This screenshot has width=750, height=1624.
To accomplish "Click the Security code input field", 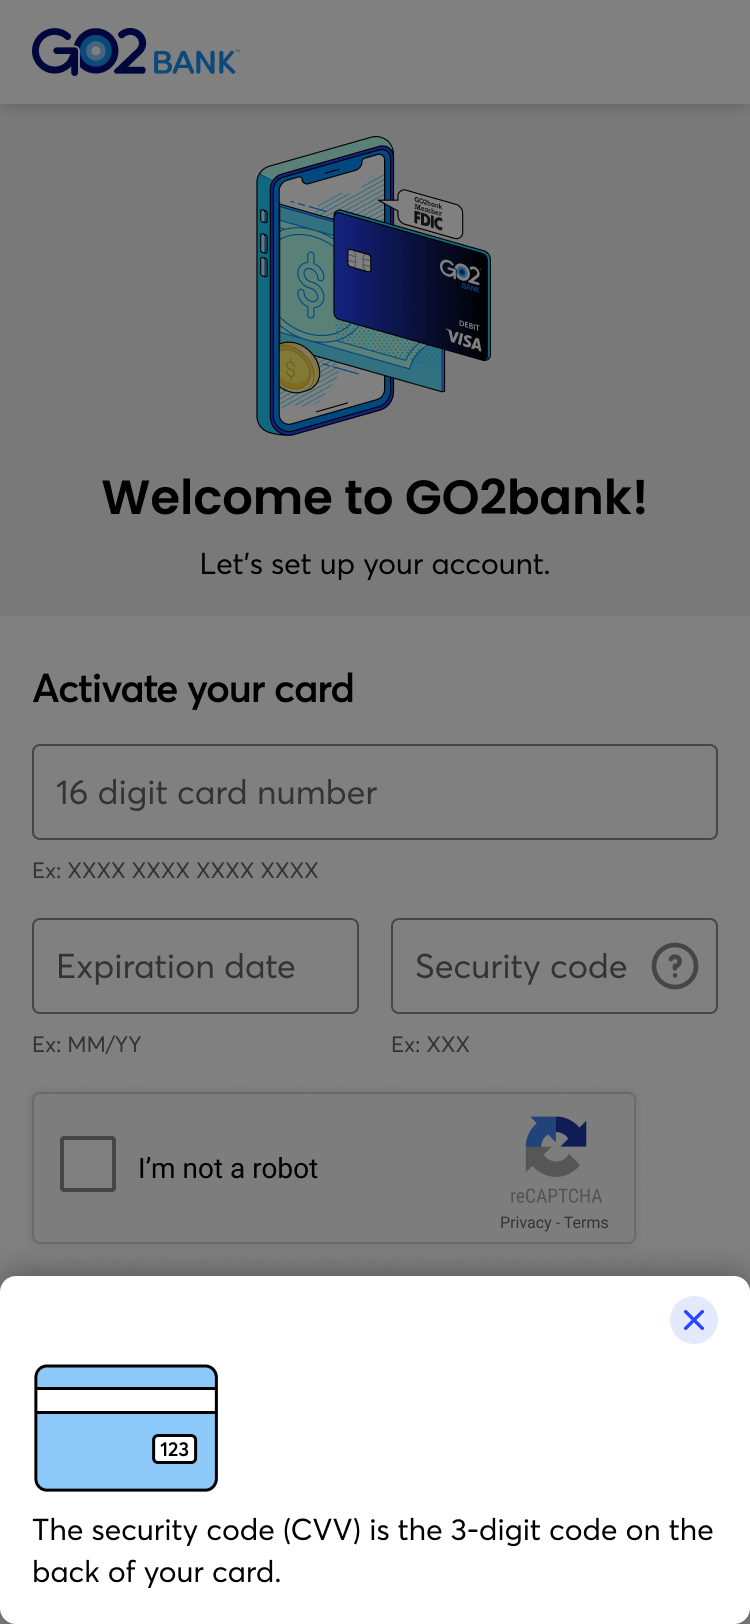I will 520,966.
